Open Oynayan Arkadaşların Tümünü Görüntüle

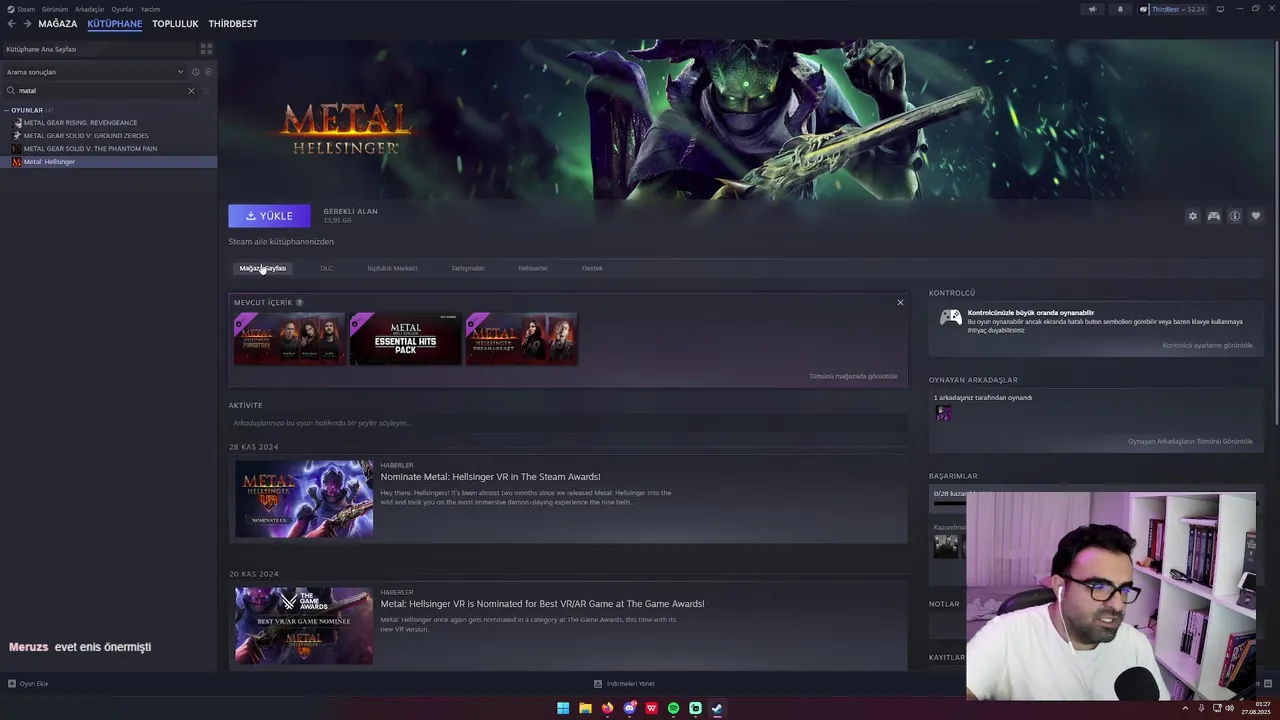(x=1190, y=441)
